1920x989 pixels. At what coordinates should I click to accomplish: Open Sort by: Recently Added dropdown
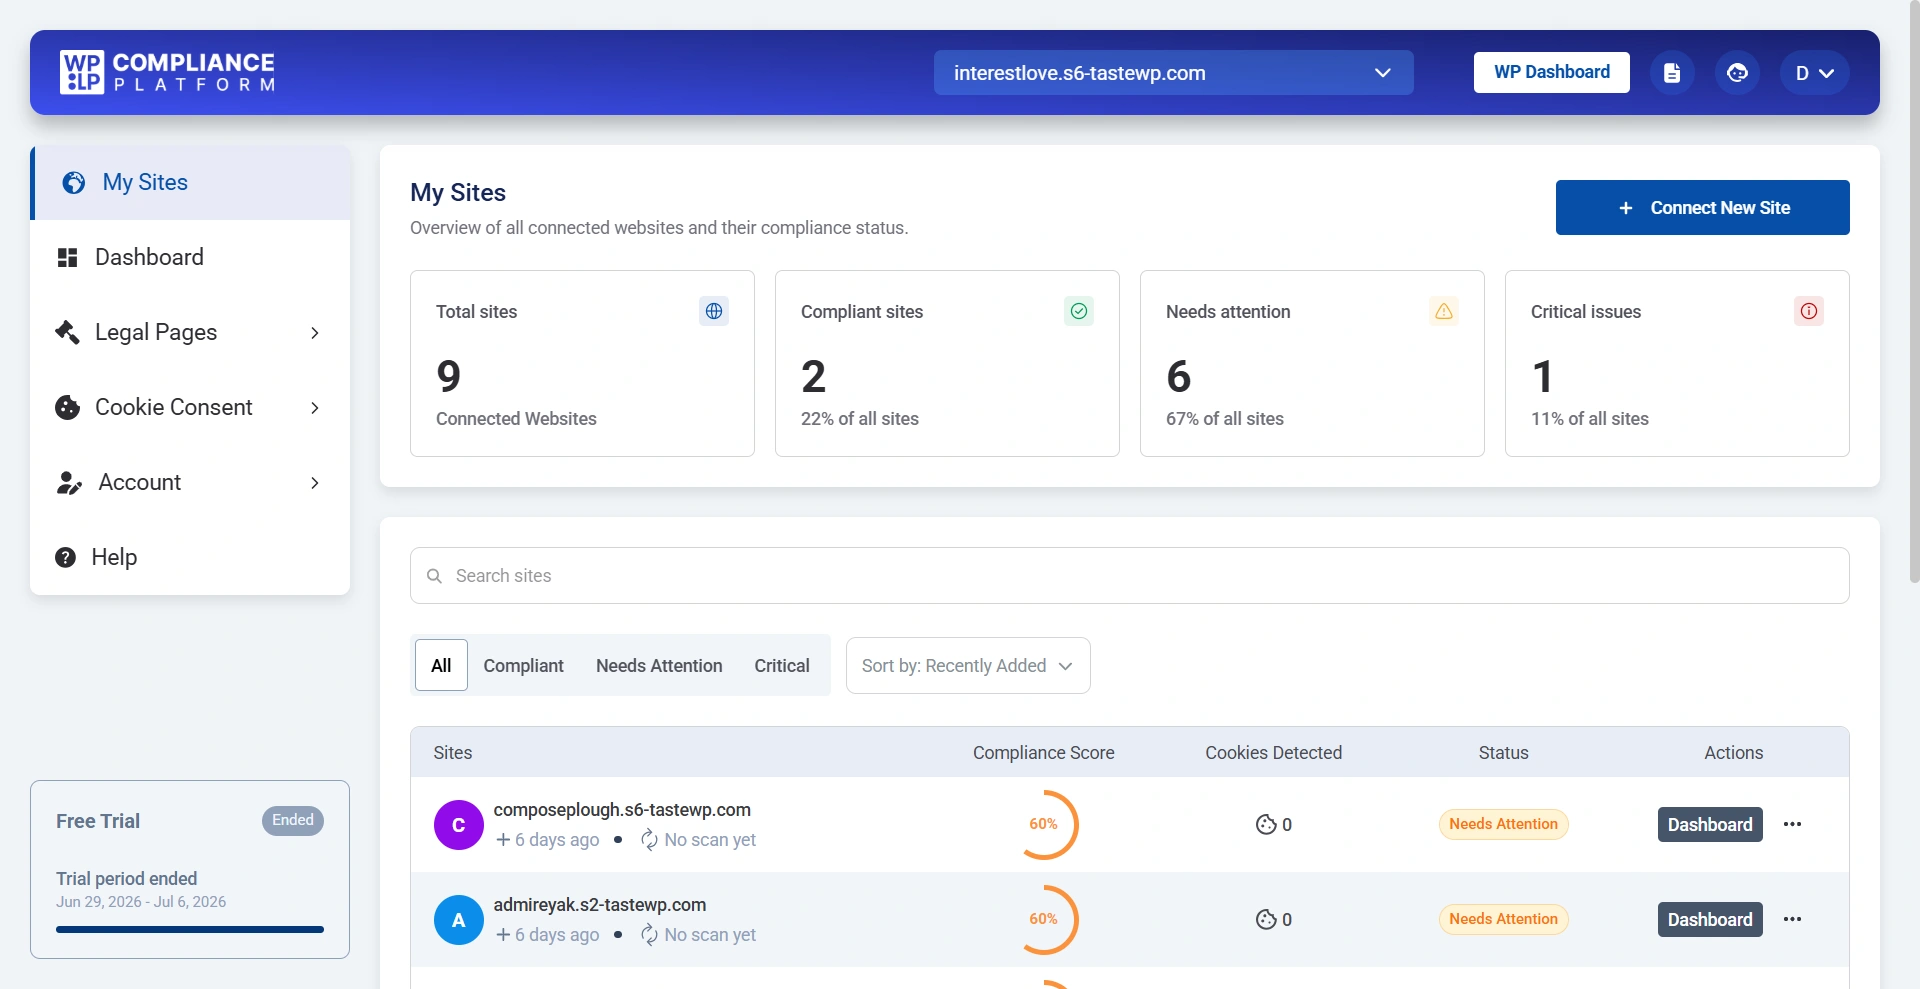968,666
